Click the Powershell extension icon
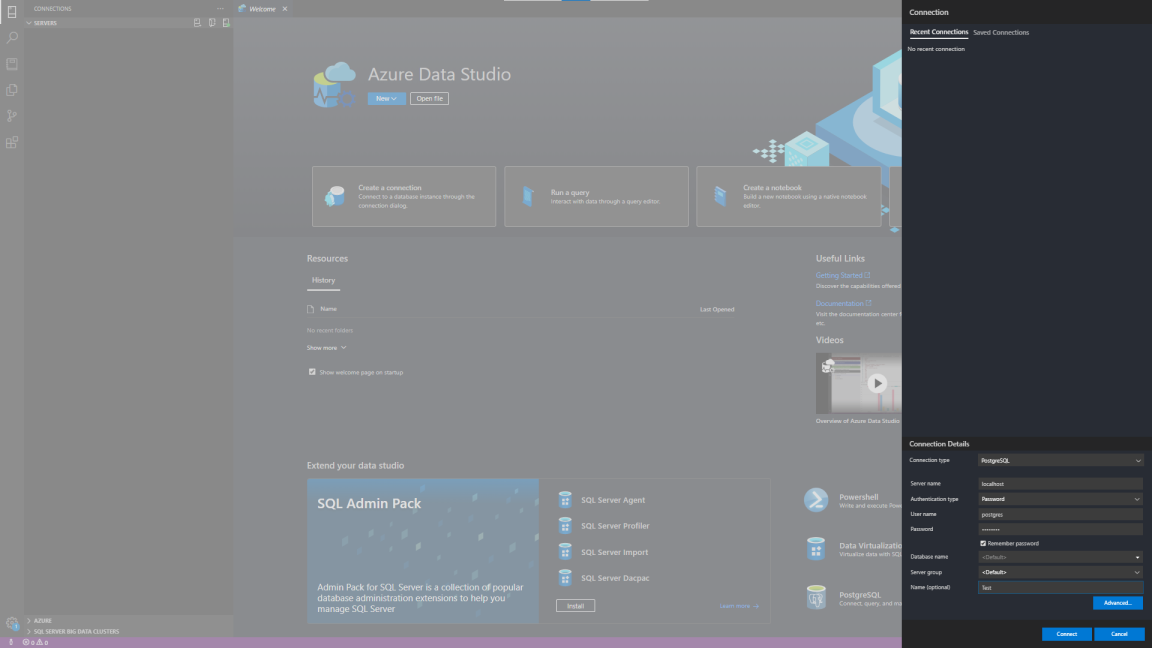Image resolution: width=1152 pixels, height=648 pixels. [816, 500]
